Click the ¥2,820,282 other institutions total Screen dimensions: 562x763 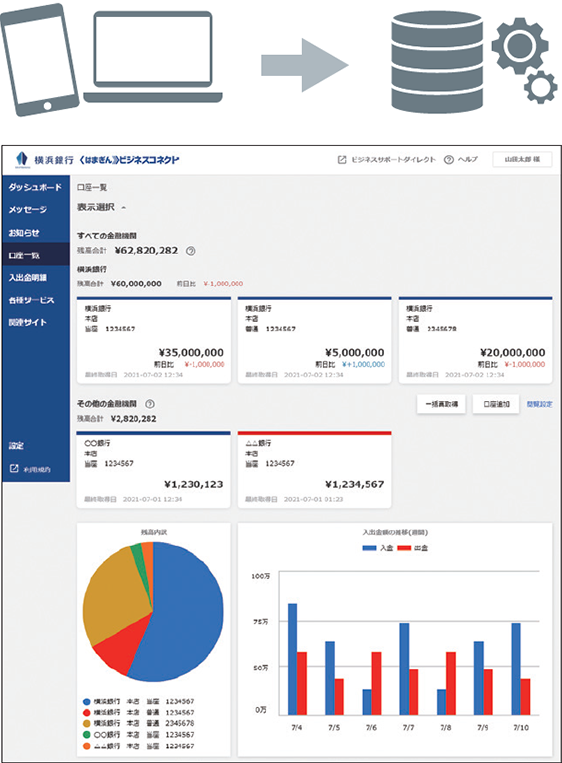coord(133,419)
